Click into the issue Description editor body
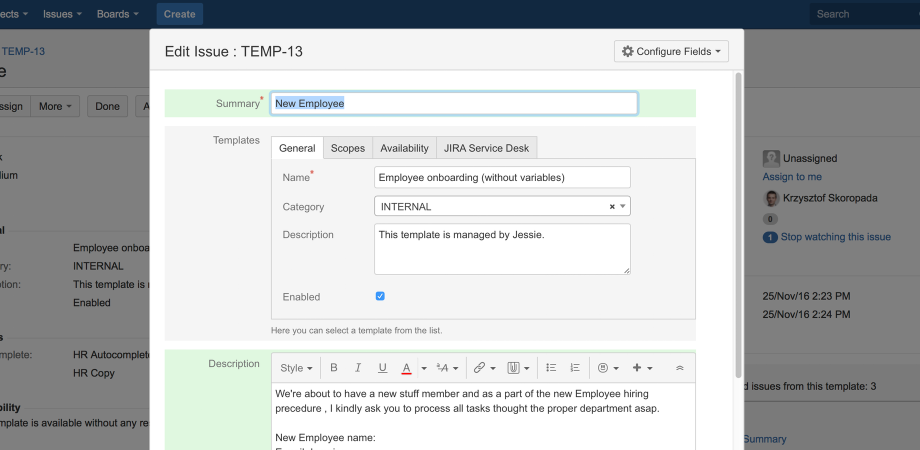Viewport: 920px width, 450px height. pyautogui.click(x=483, y=417)
